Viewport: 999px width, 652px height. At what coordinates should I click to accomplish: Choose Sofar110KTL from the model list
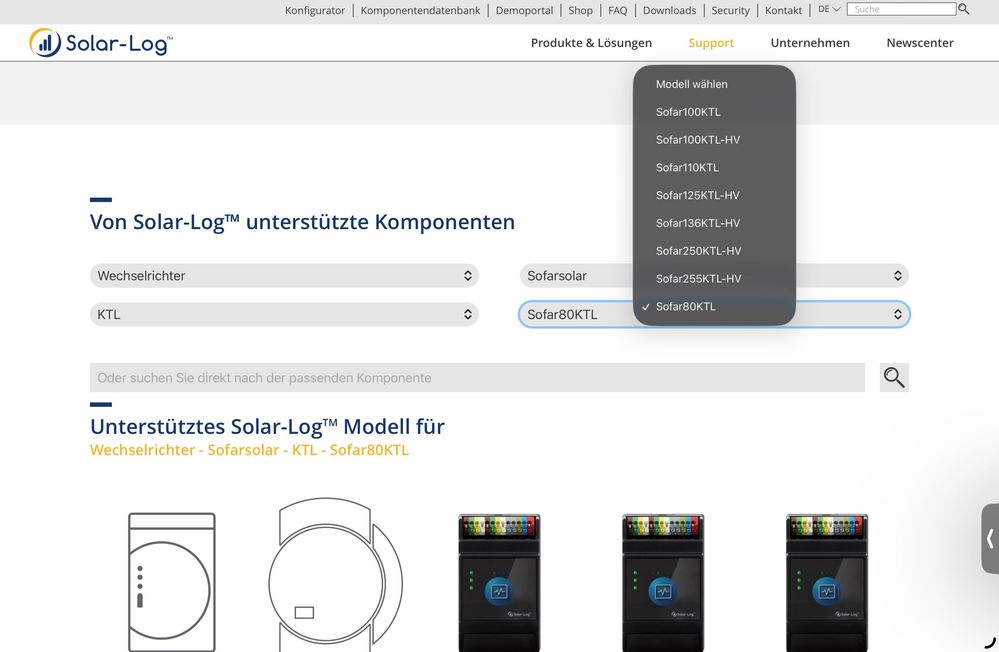687,168
